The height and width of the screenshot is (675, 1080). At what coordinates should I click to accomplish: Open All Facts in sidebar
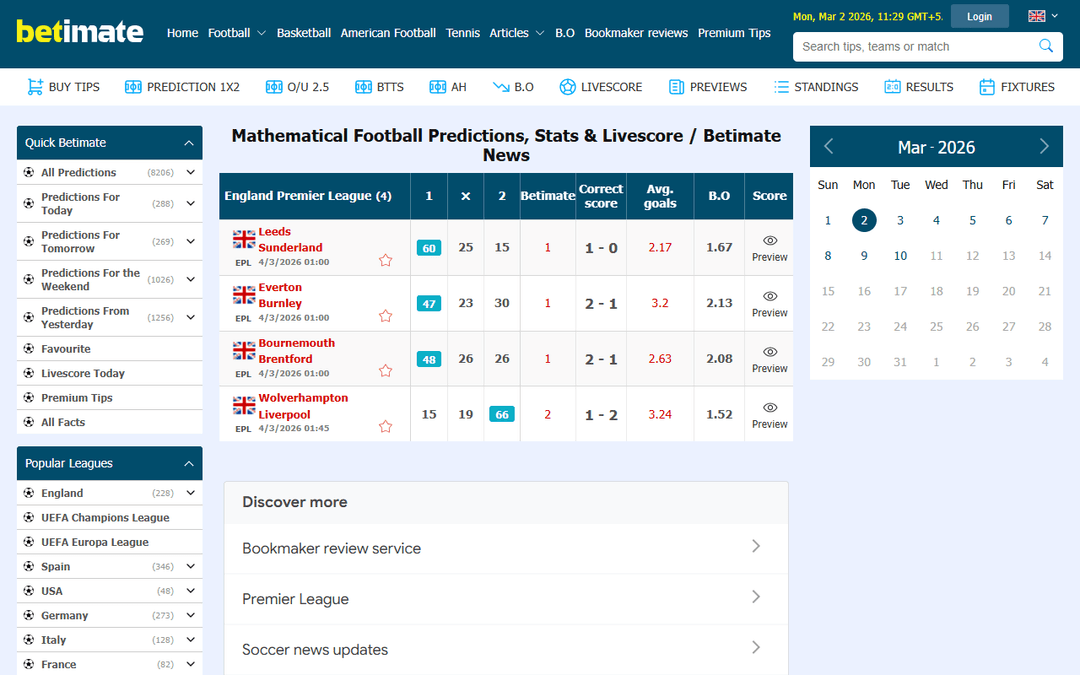[x=63, y=422]
